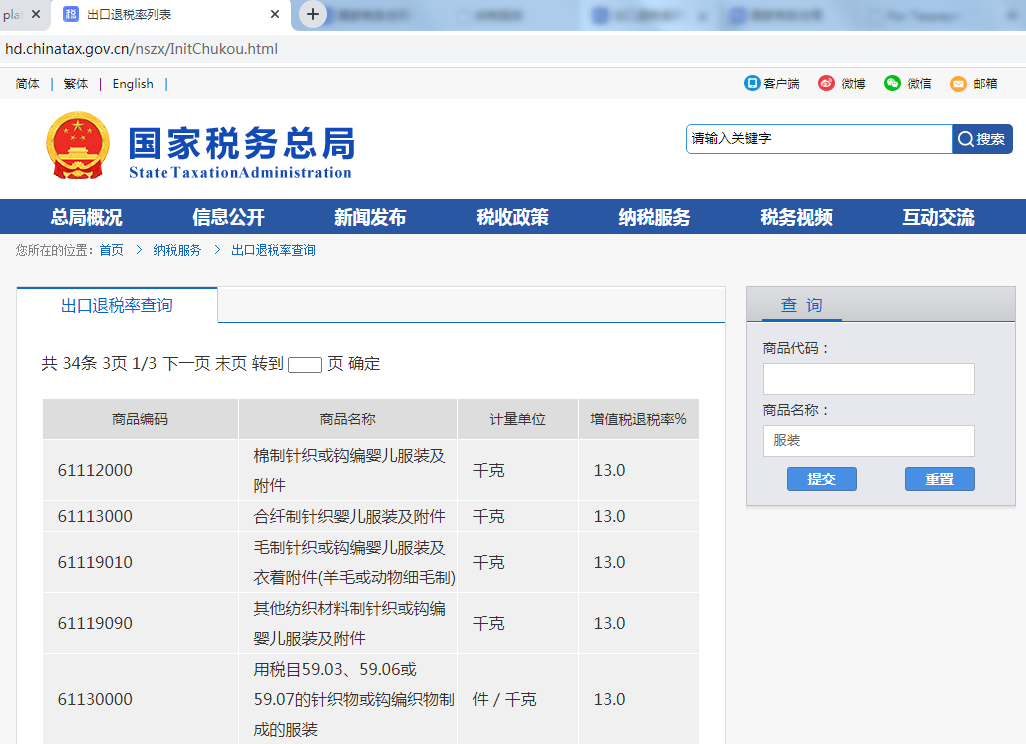Viewport: 1026px width, 744px height.
Task: Click the 微信 WeChat icon
Action: (893, 83)
